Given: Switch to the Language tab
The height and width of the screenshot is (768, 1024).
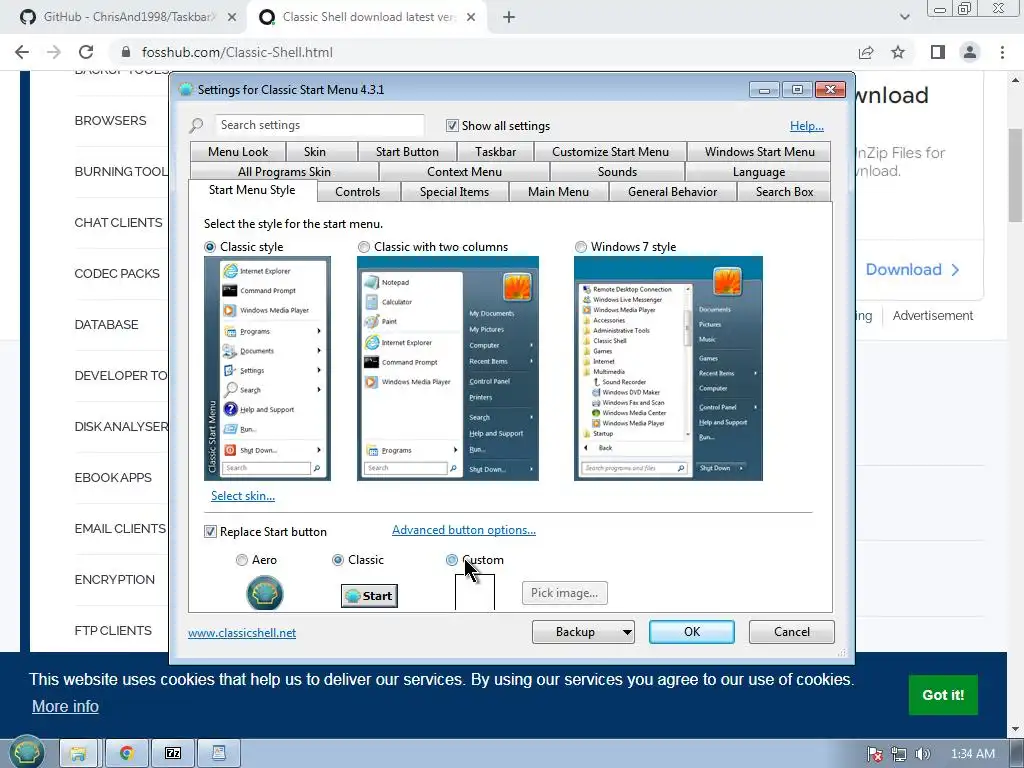Looking at the screenshot, I should 758,172.
